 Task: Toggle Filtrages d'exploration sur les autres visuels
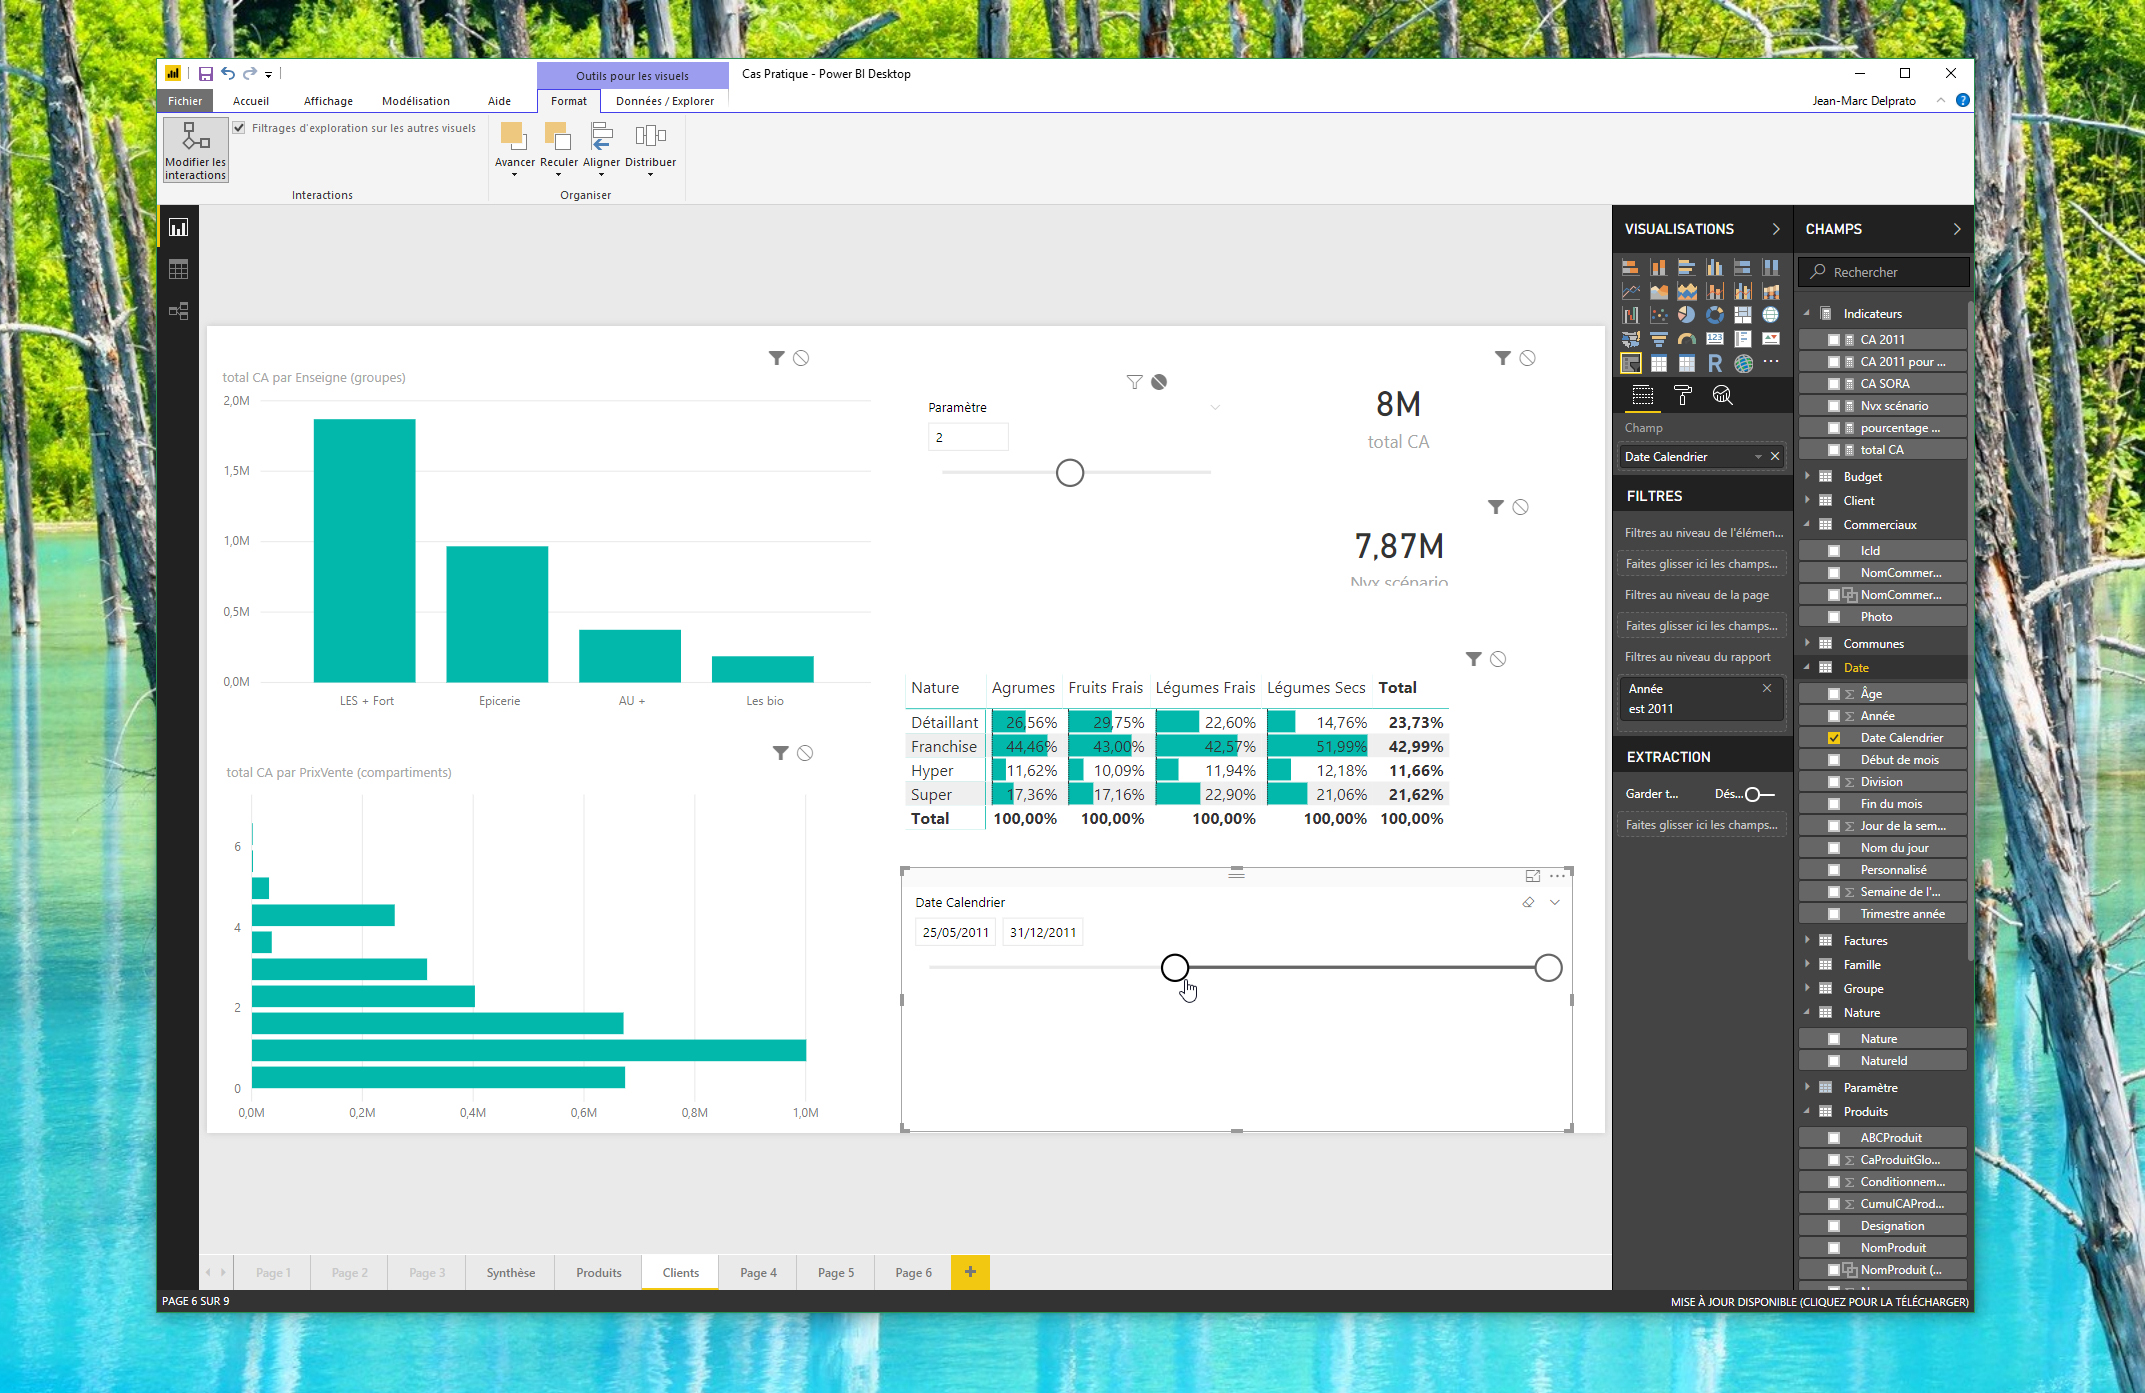click(239, 128)
